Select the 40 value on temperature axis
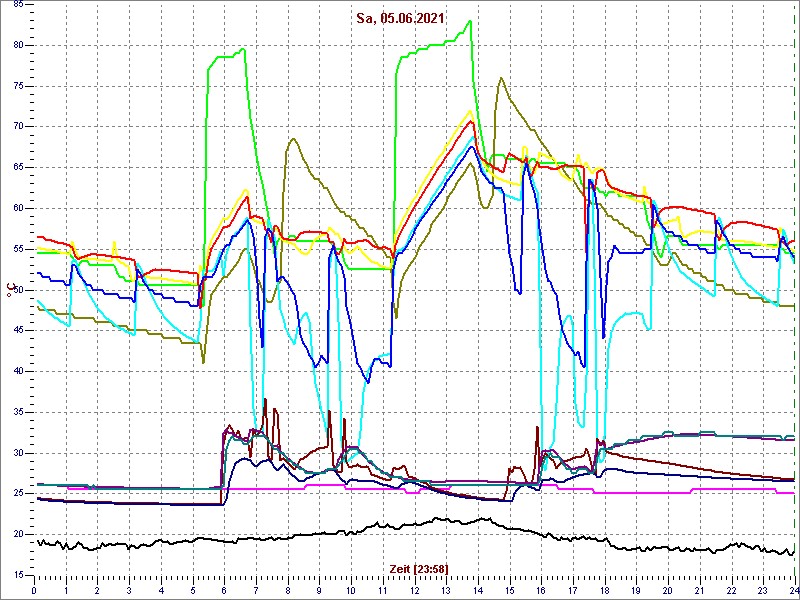Viewport: 800px width, 600px height. click(18, 371)
